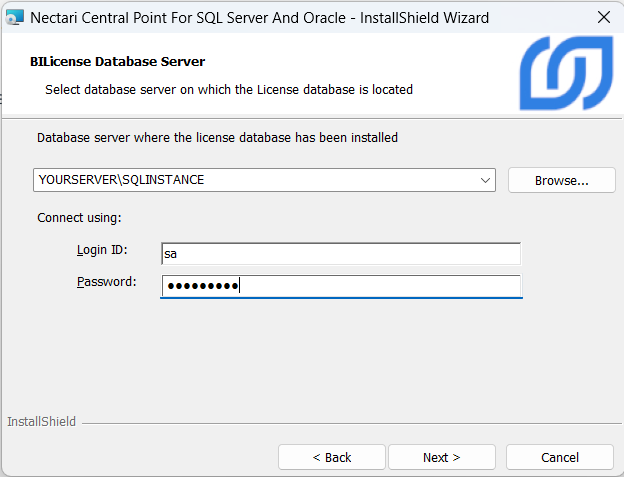The image size is (624, 477).
Task: Click the InstallShield label at bottom
Action: [x=41, y=422]
